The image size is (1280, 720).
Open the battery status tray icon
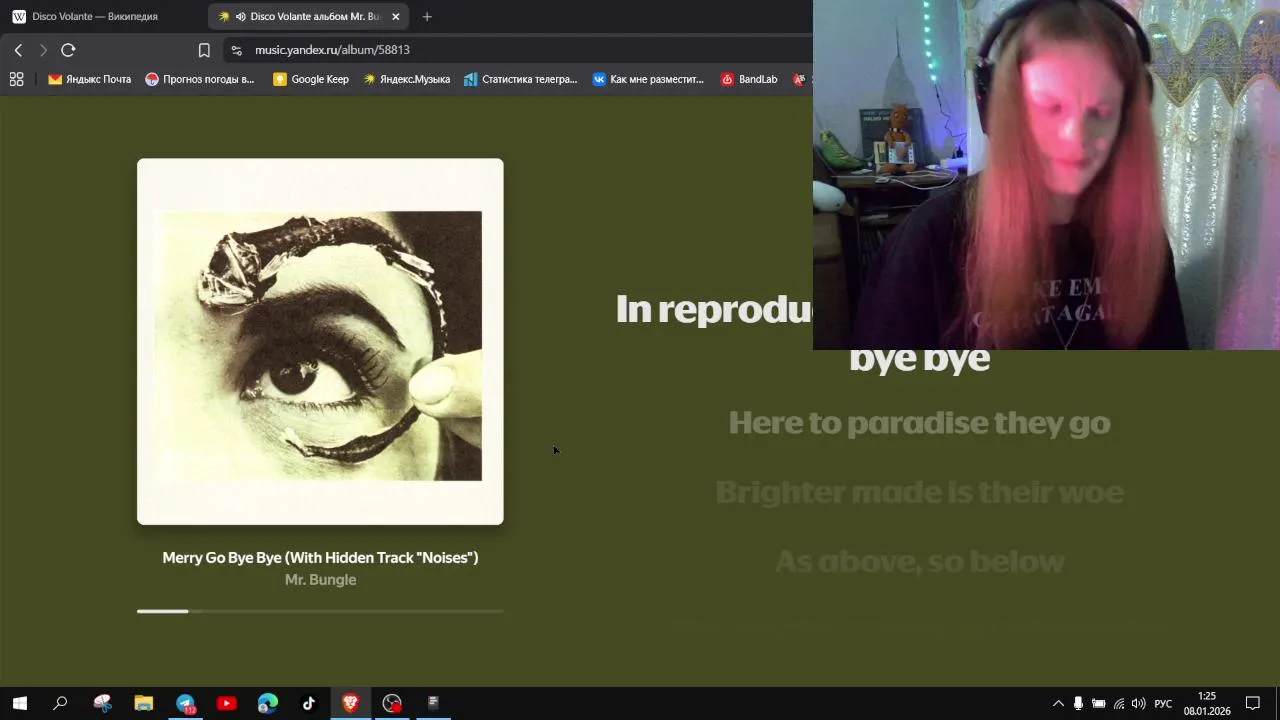[1098, 704]
